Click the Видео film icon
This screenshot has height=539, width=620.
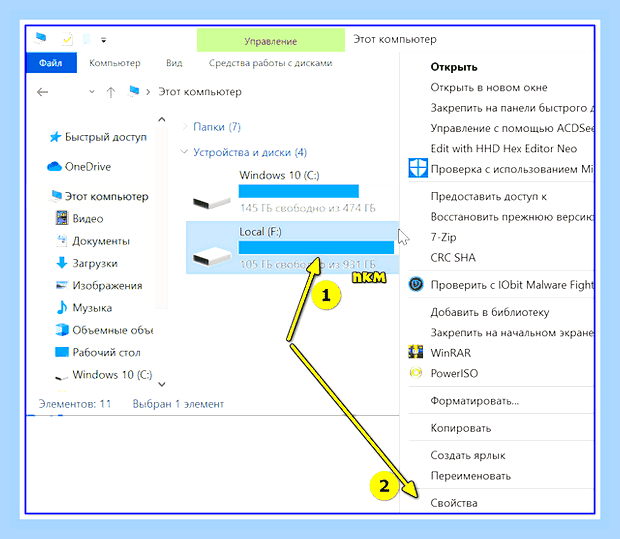pyautogui.click(x=62, y=218)
